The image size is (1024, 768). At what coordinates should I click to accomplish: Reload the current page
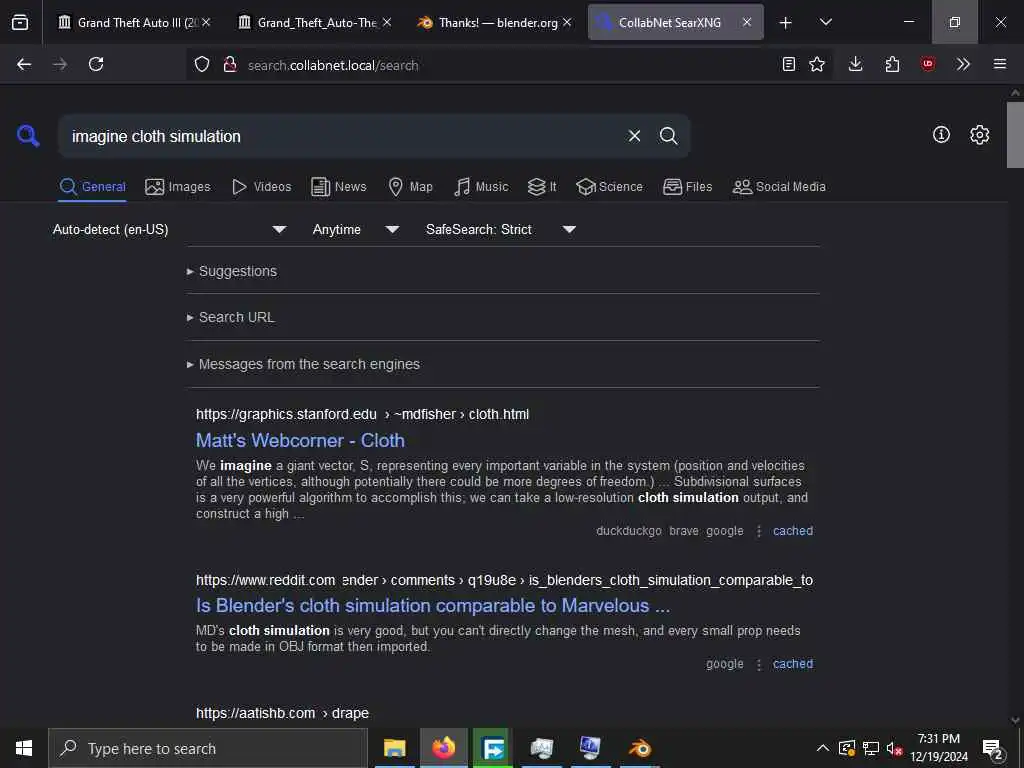click(x=96, y=64)
